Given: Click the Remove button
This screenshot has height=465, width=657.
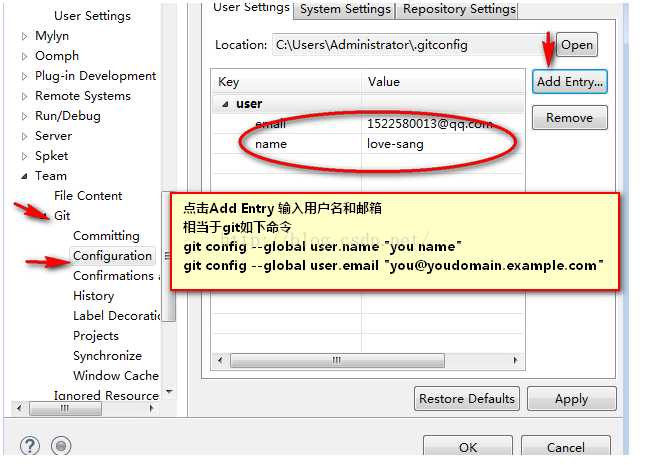Looking at the screenshot, I should tap(569, 118).
